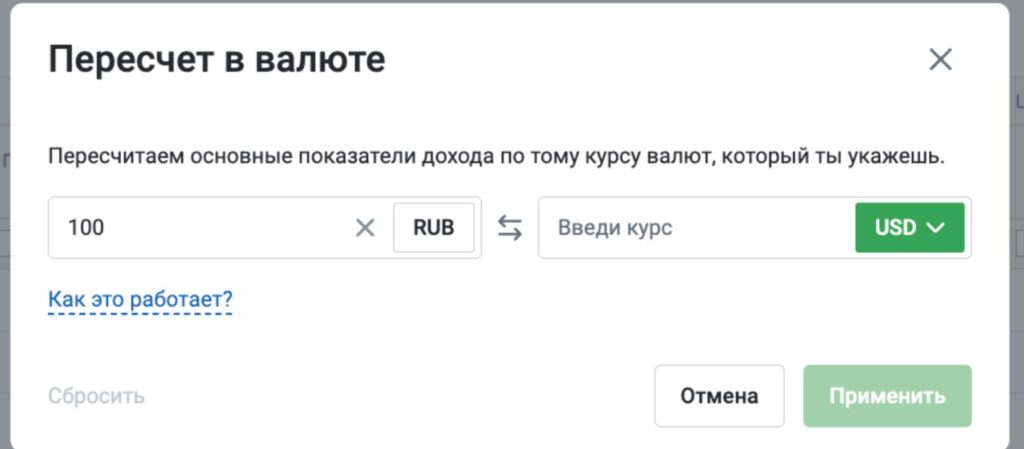Screen dimensions: 1024x449
Task: Click blank area right of the help link
Action: [x=600, y=300]
